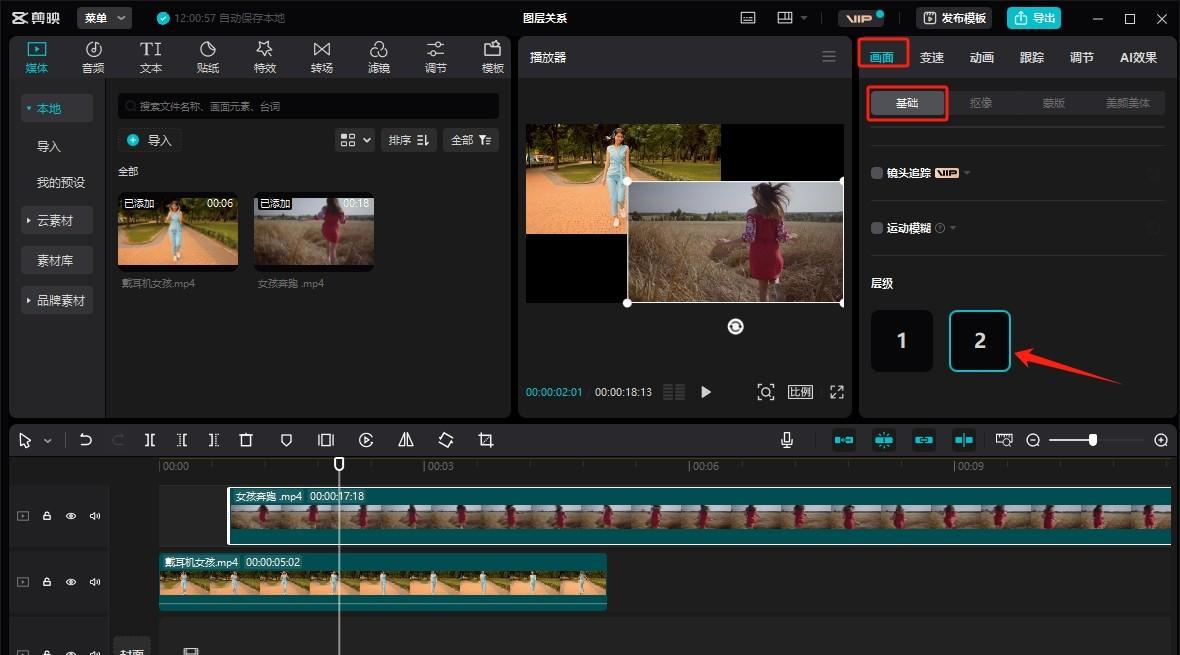The width and height of the screenshot is (1180, 655).
Task: Click the delete-right trim icon
Action: [214, 440]
